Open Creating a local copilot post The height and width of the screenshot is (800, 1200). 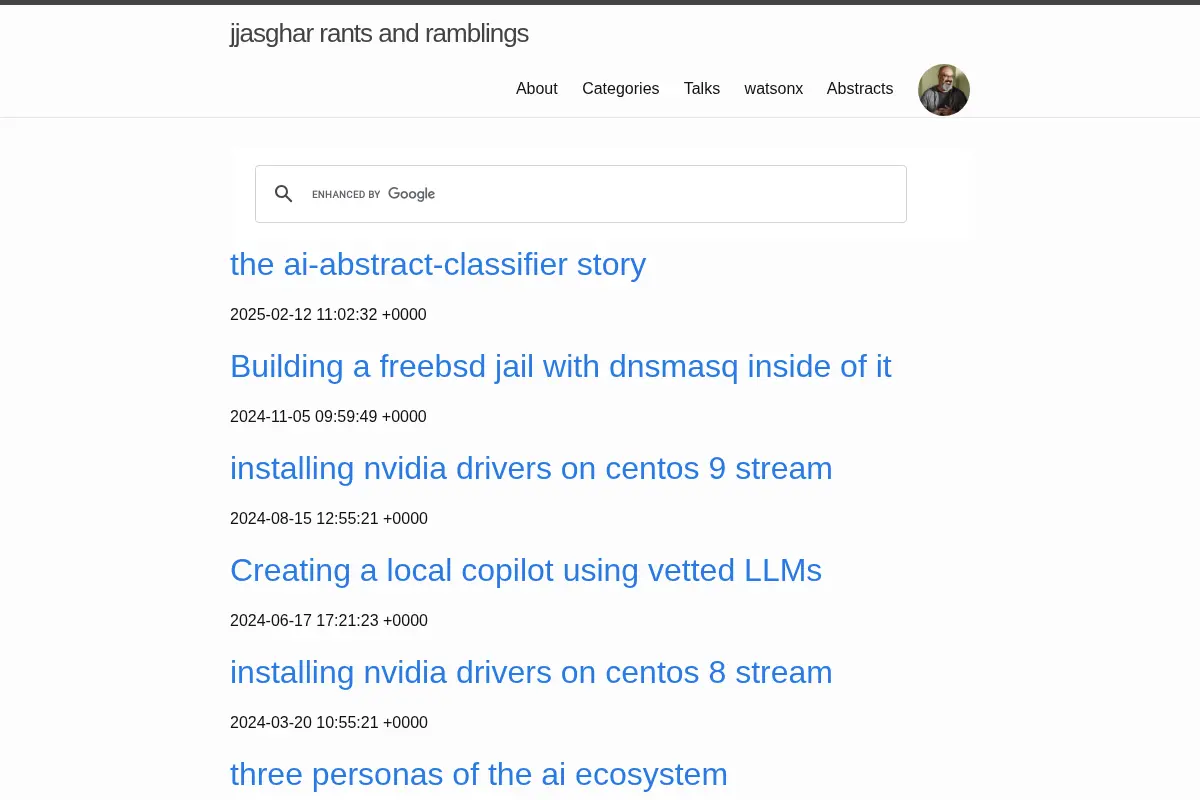pyautogui.click(x=526, y=571)
